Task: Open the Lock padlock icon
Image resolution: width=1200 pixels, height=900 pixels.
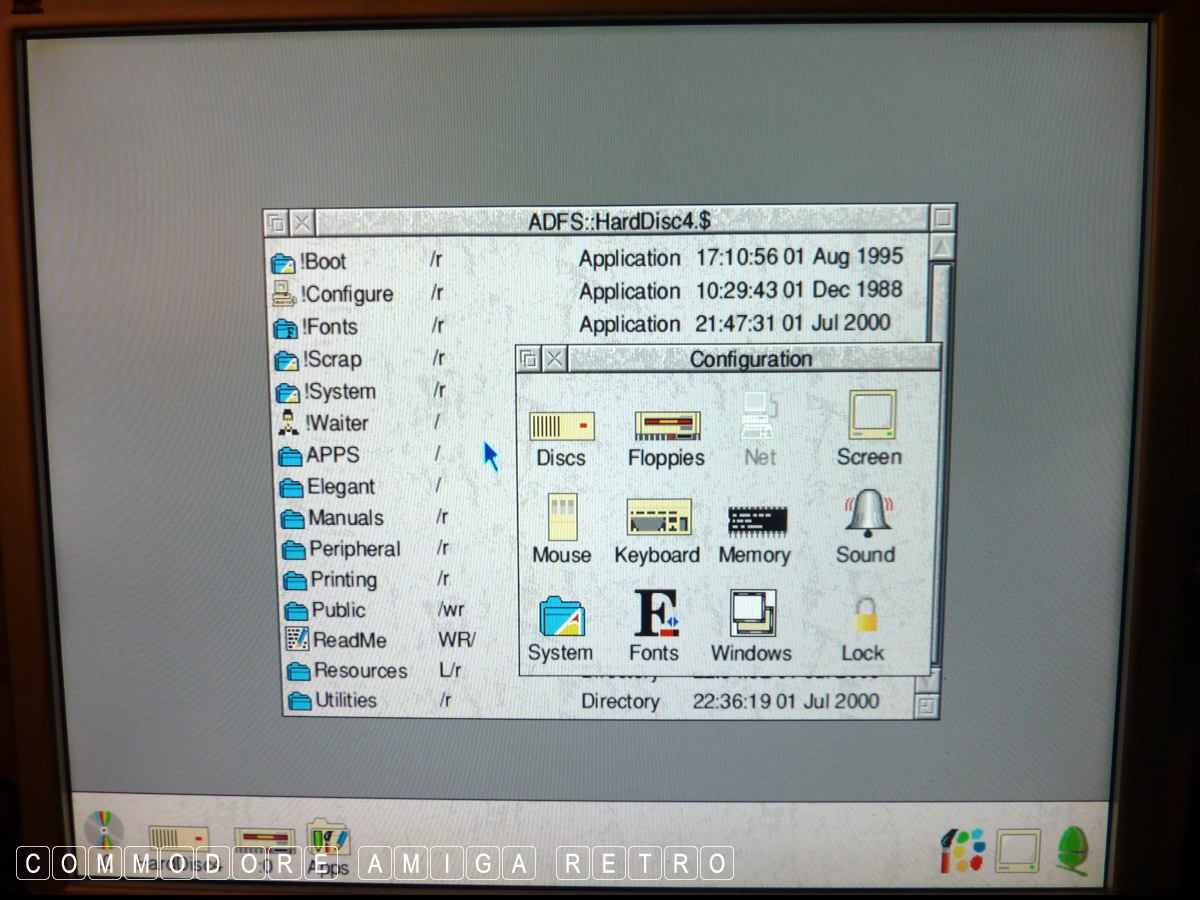Action: [864, 616]
